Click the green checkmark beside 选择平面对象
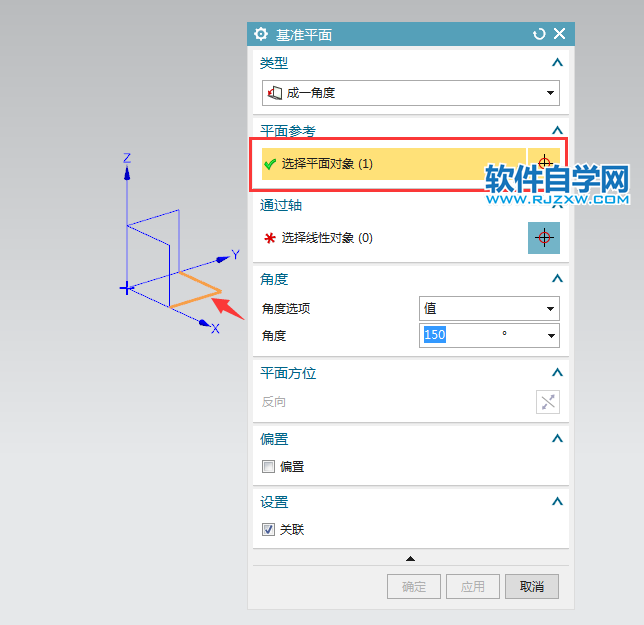This screenshot has height=625, width=644. (x=269, y=164)
